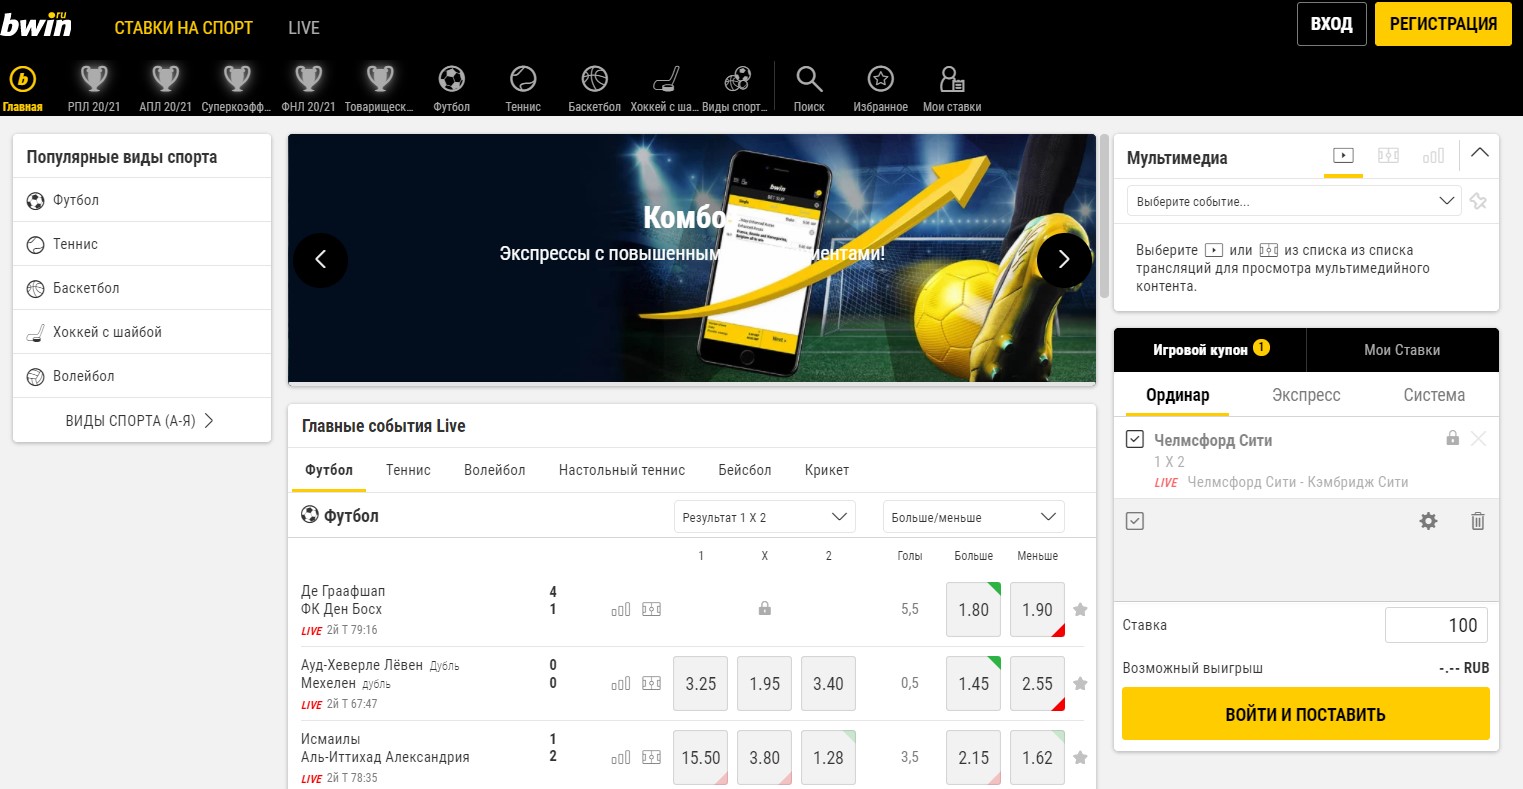
Task: Show video stream view in Мультимедиа
Action: coord(1343,155)
